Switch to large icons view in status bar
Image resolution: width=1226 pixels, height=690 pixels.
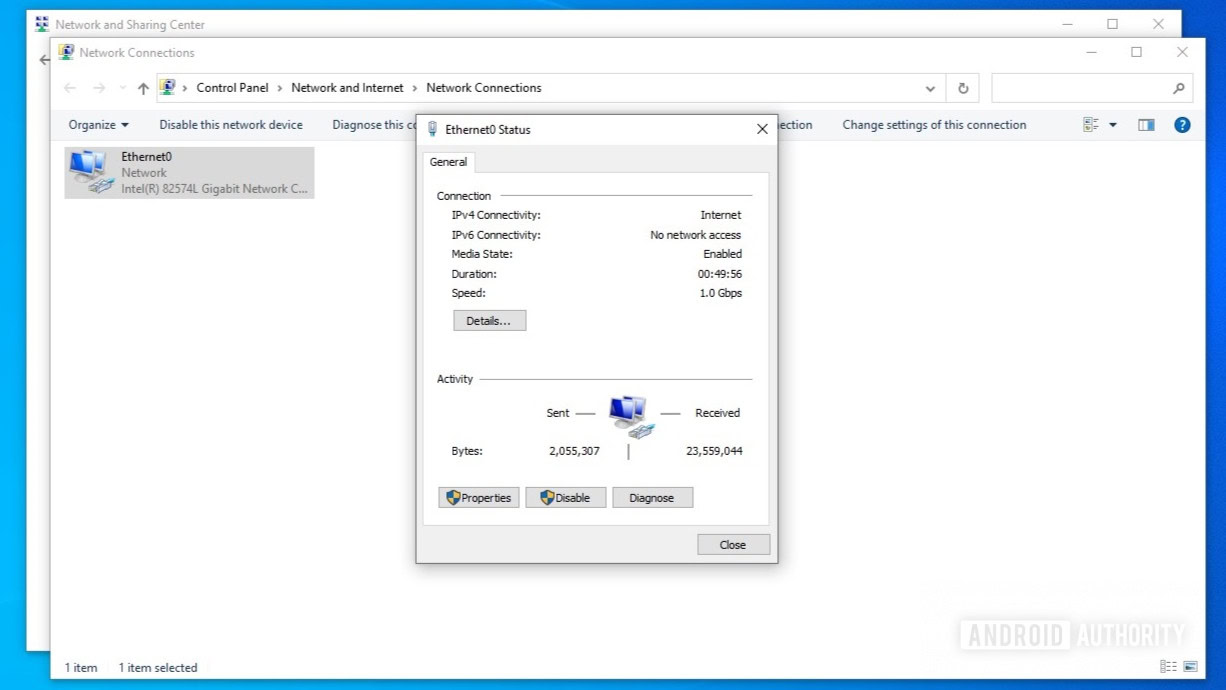1190,667
